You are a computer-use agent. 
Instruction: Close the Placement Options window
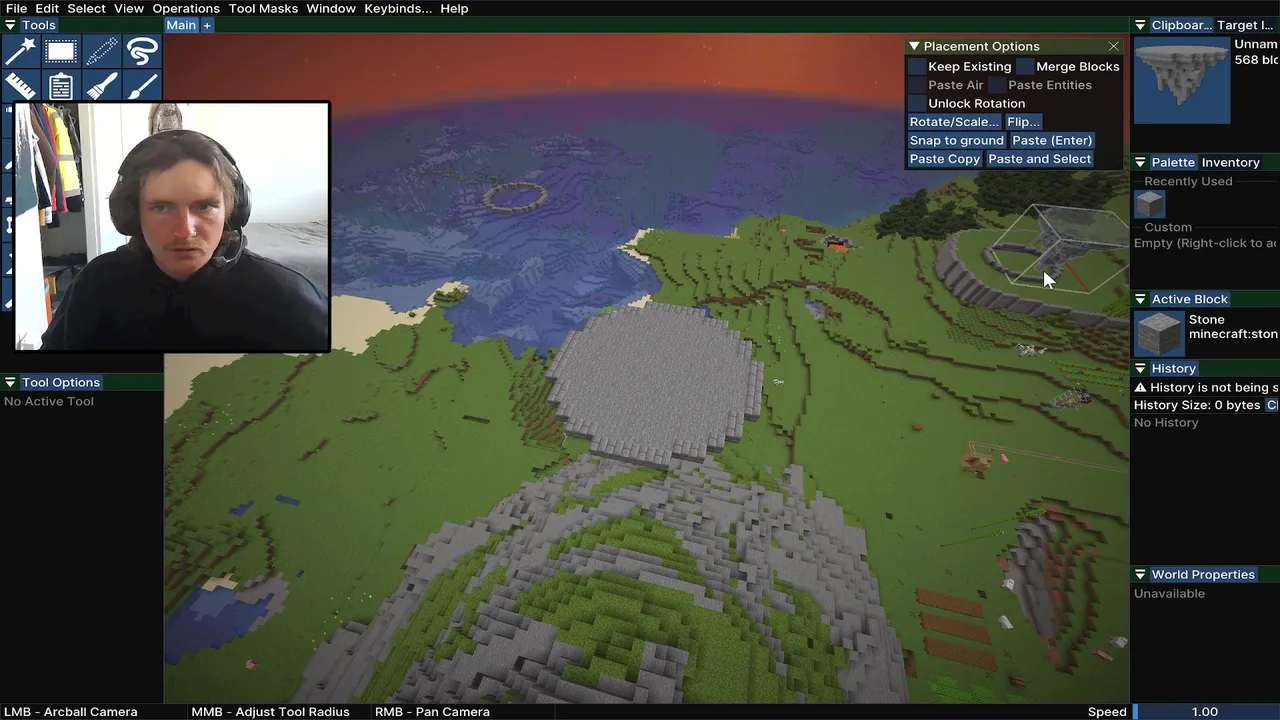(1113, 46)
